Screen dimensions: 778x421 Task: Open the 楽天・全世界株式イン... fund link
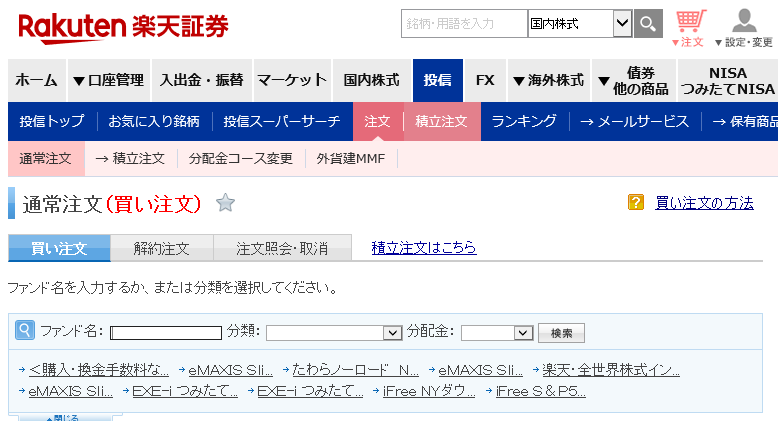coord(611,370)
